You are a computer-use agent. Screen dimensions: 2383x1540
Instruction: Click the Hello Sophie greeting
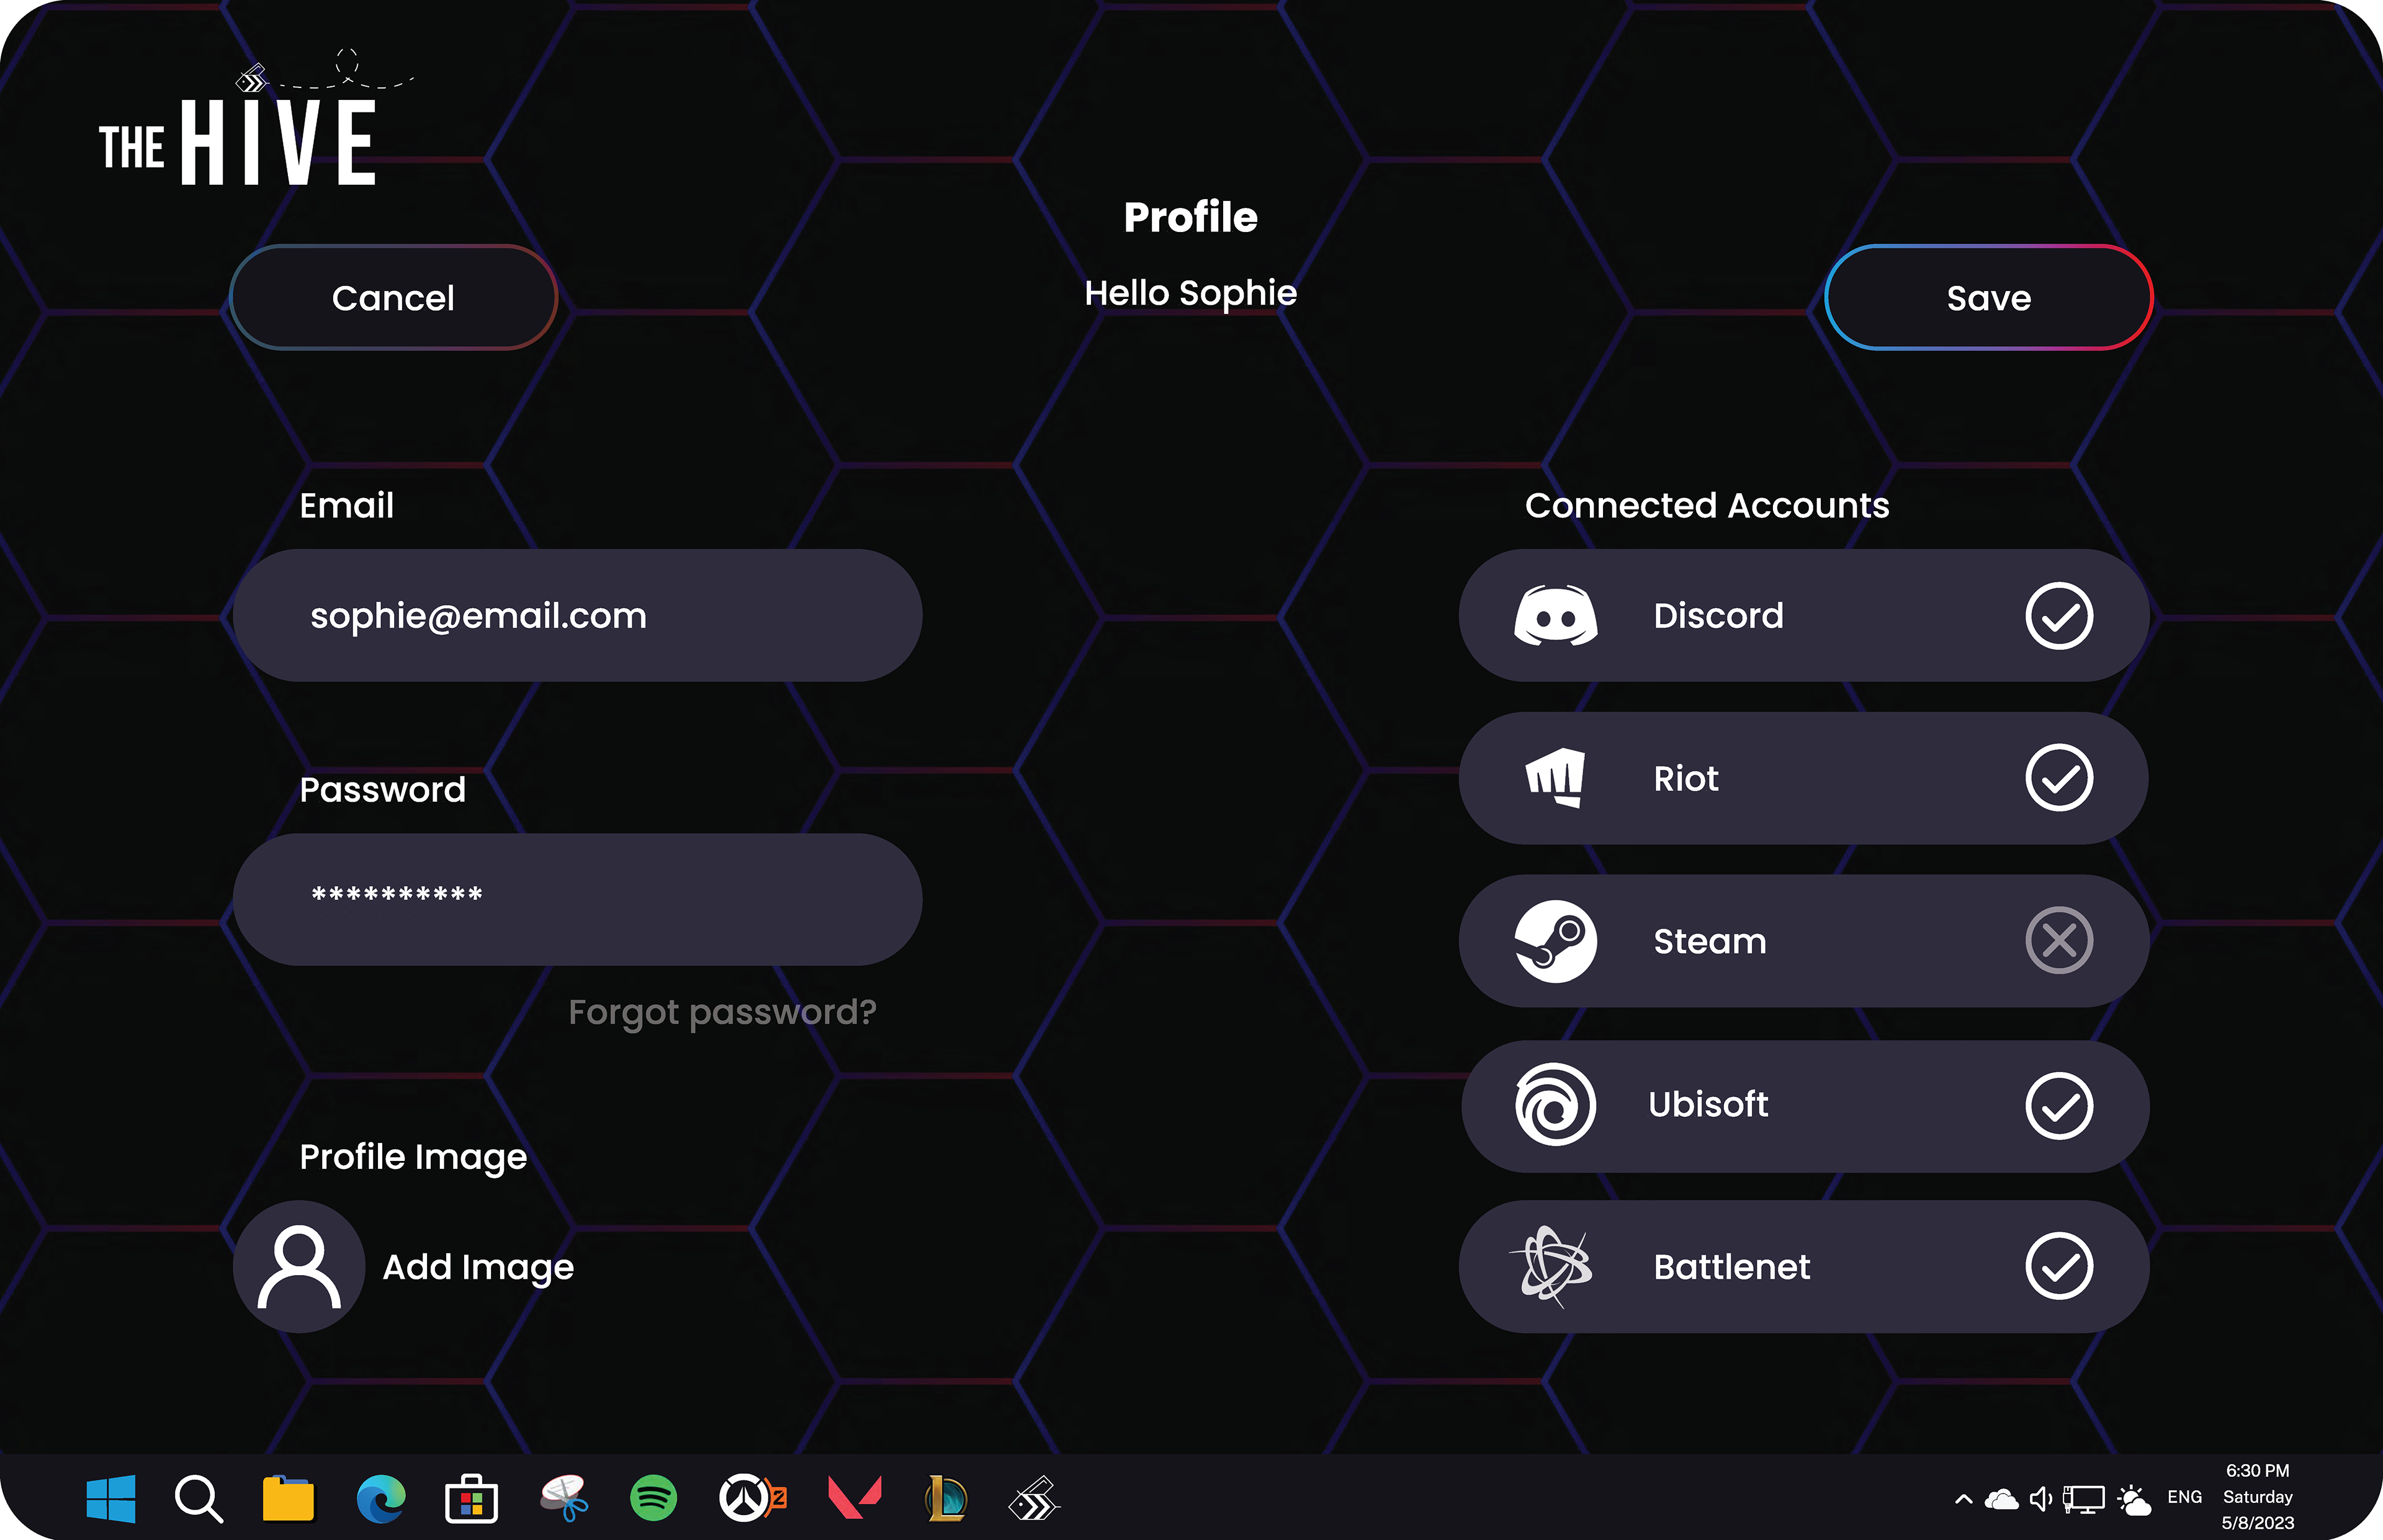pos(1191,294)
